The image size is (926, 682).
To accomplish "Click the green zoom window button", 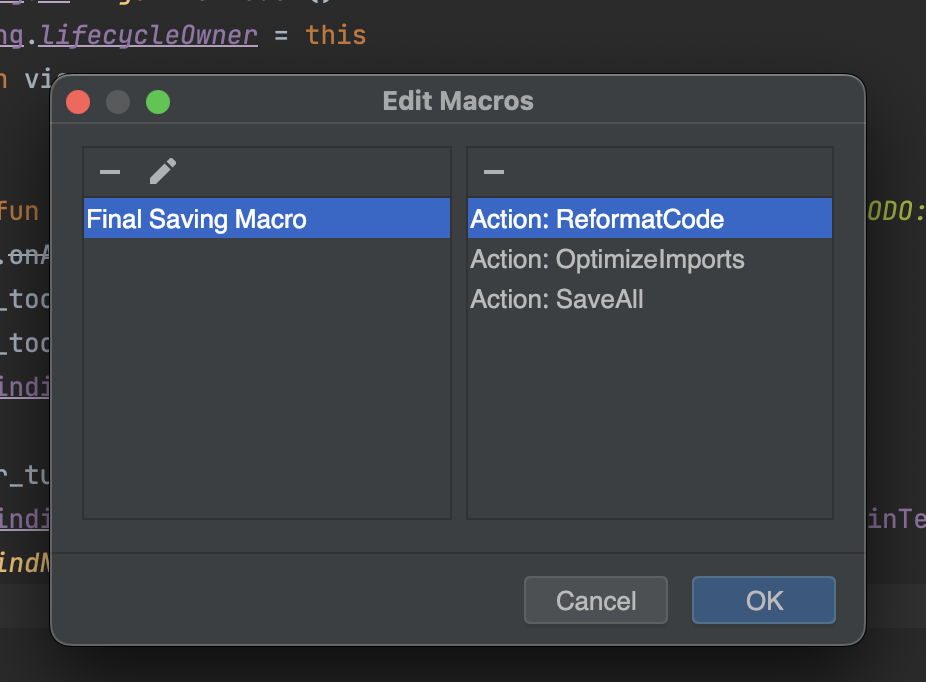I will pyautogui.click(x=158, y=102).
